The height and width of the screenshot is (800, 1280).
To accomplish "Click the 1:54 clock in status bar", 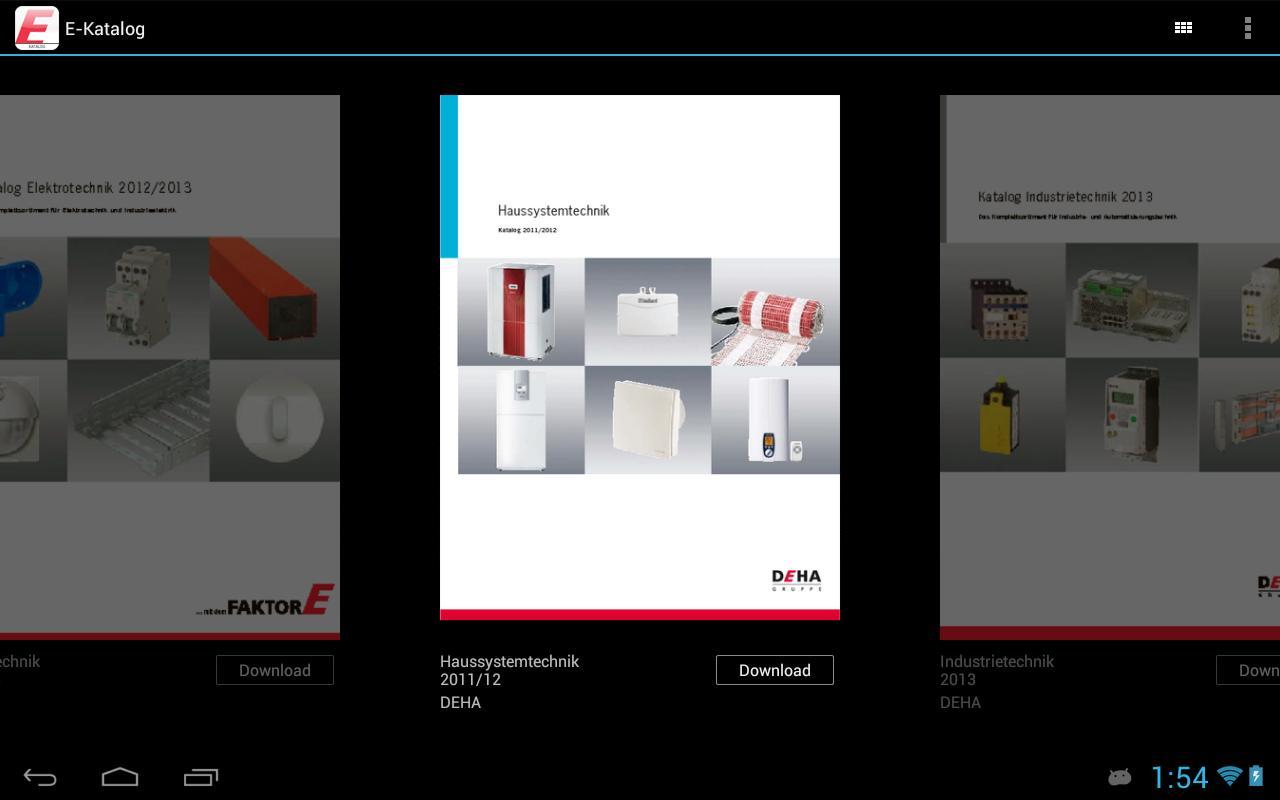I will coord(1179,777).
